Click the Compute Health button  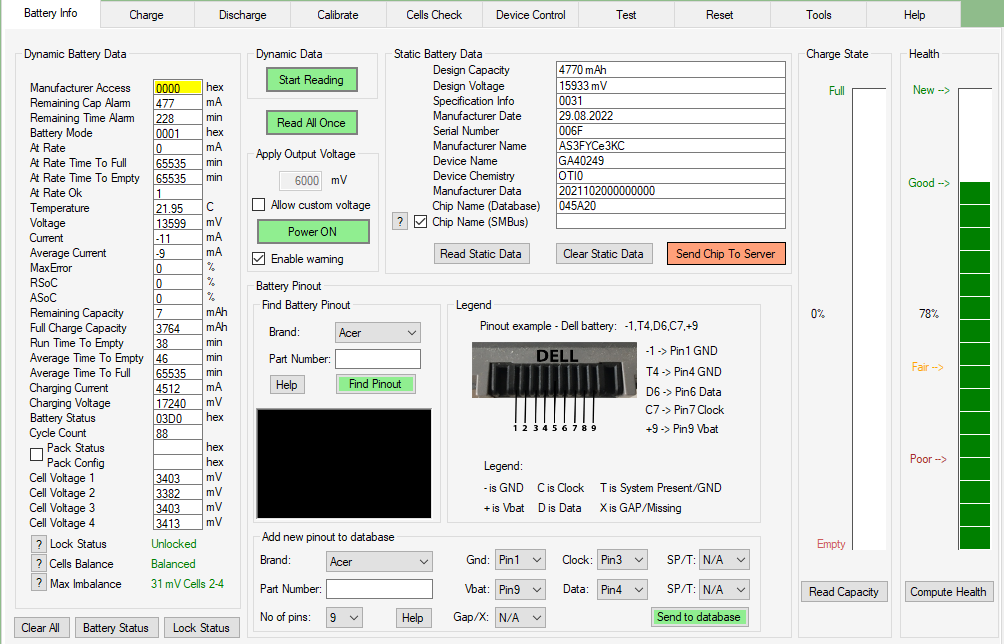pyautogui.click(x=948, y=592)
